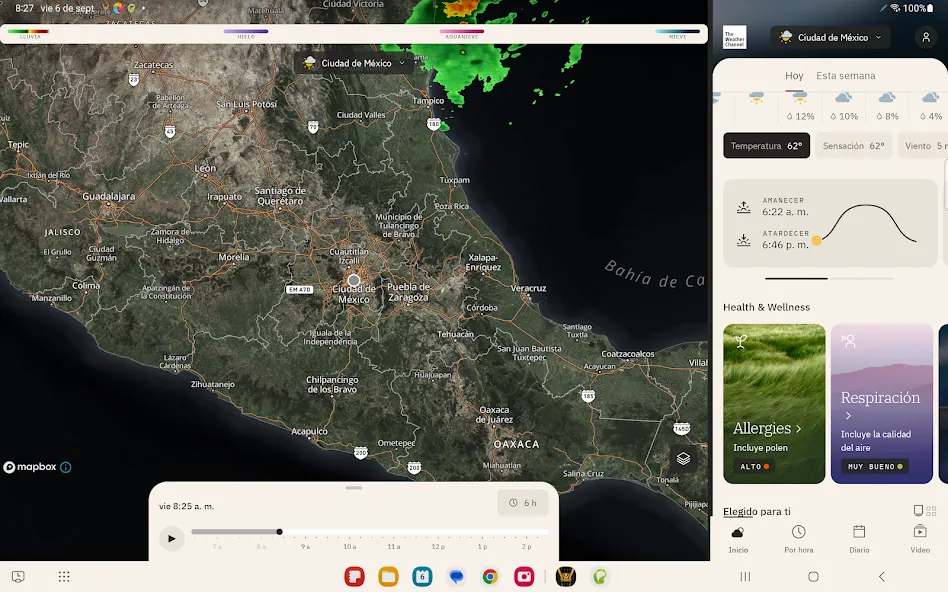This screenshot has width=948, height=592.
Task: Click the 8% precipitation hour forecast
Action: tap(887, 106)
